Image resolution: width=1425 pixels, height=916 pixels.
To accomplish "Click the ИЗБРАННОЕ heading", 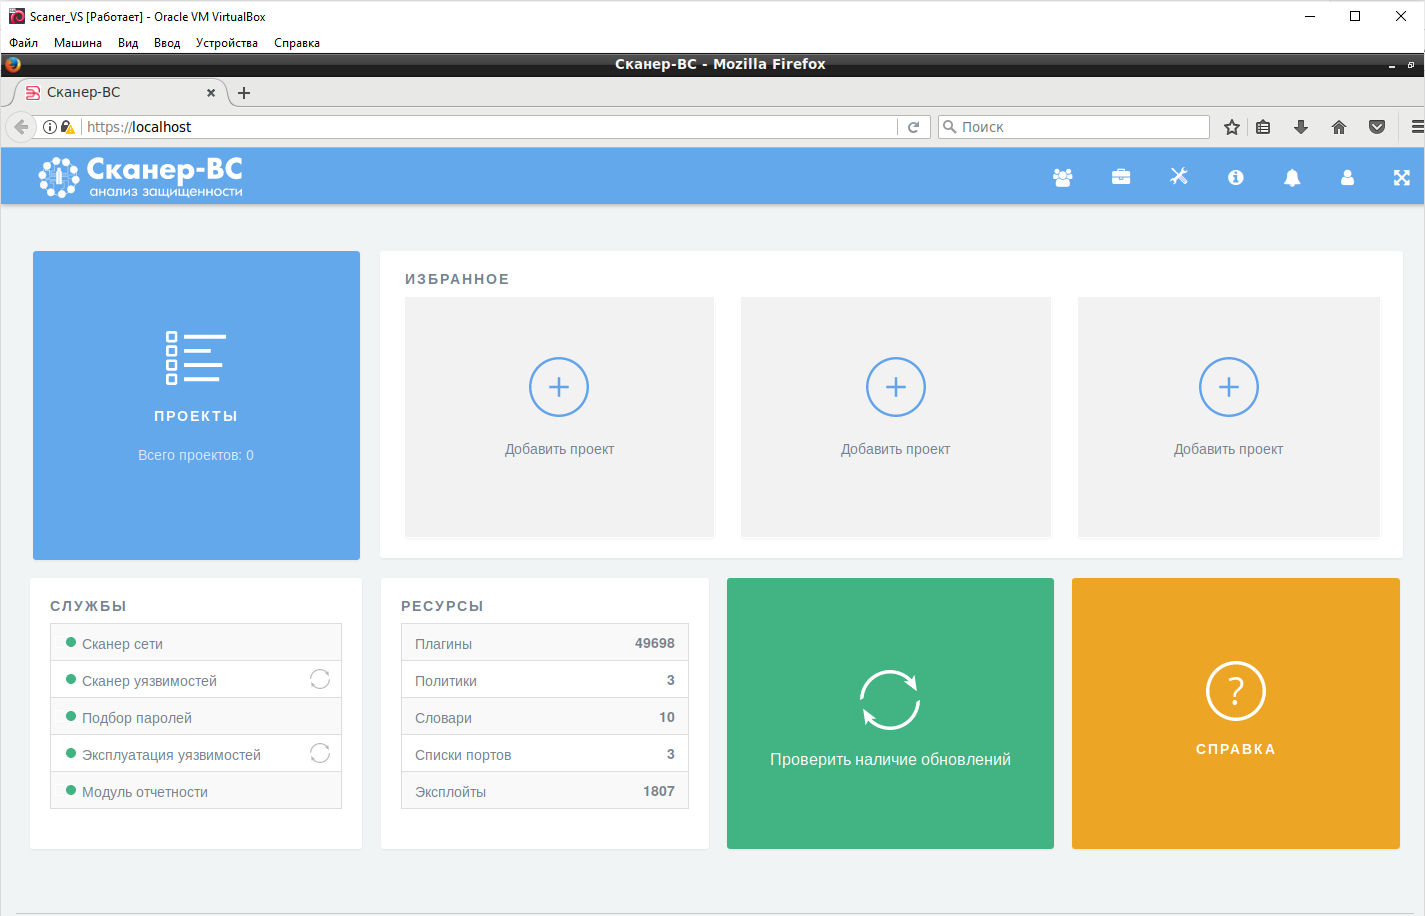I will coord(457,279).
